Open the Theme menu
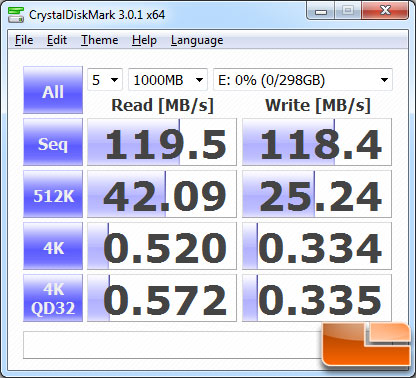Image resolution: width=416 pixels, height=378 pixels. (99, 40)
